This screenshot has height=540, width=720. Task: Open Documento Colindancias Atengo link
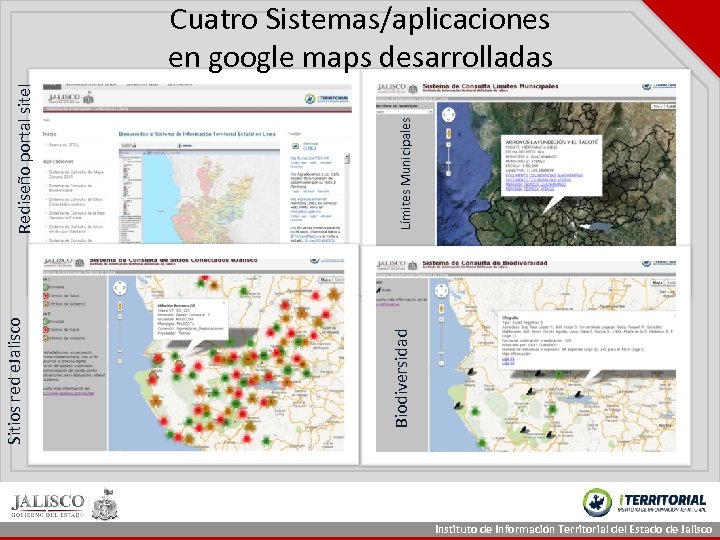point(538,180)
